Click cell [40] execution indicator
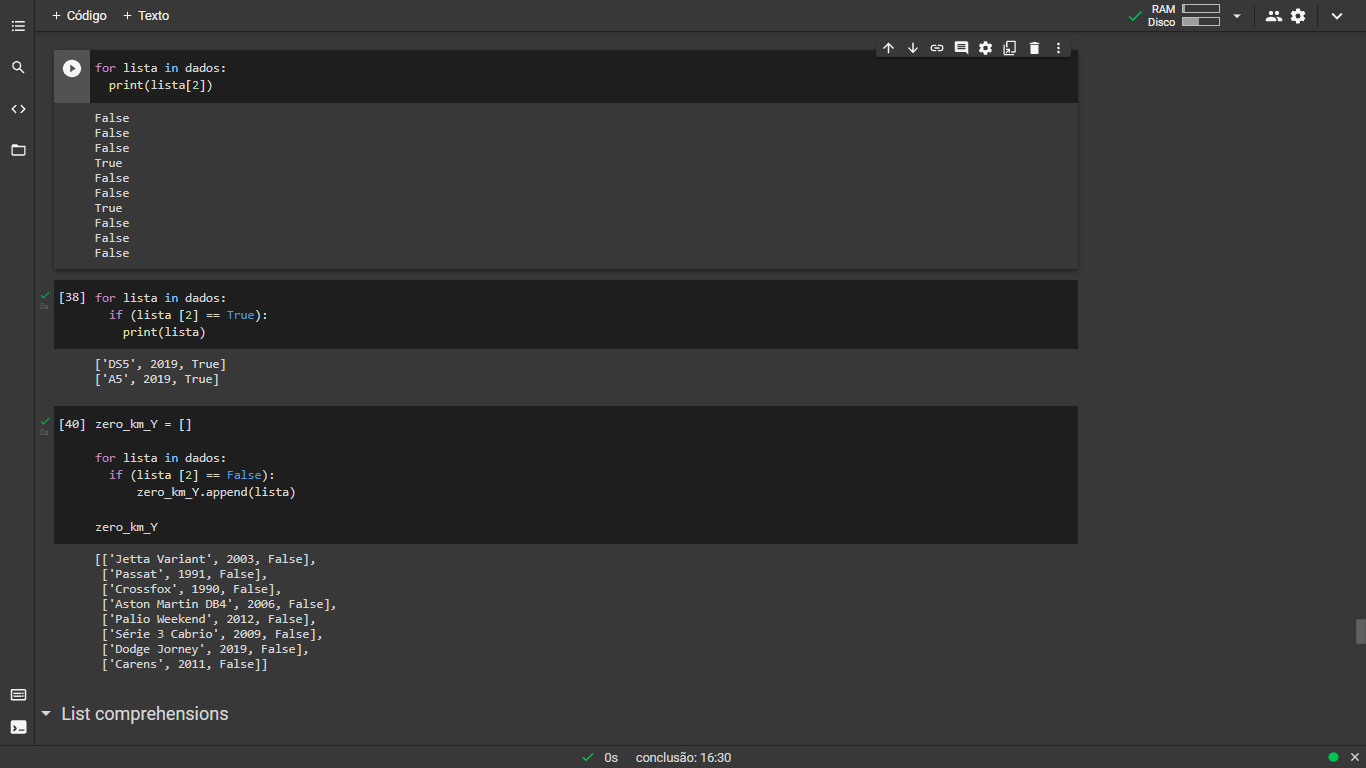This screenshot has height=768, width=1366. tap(72, 424)
